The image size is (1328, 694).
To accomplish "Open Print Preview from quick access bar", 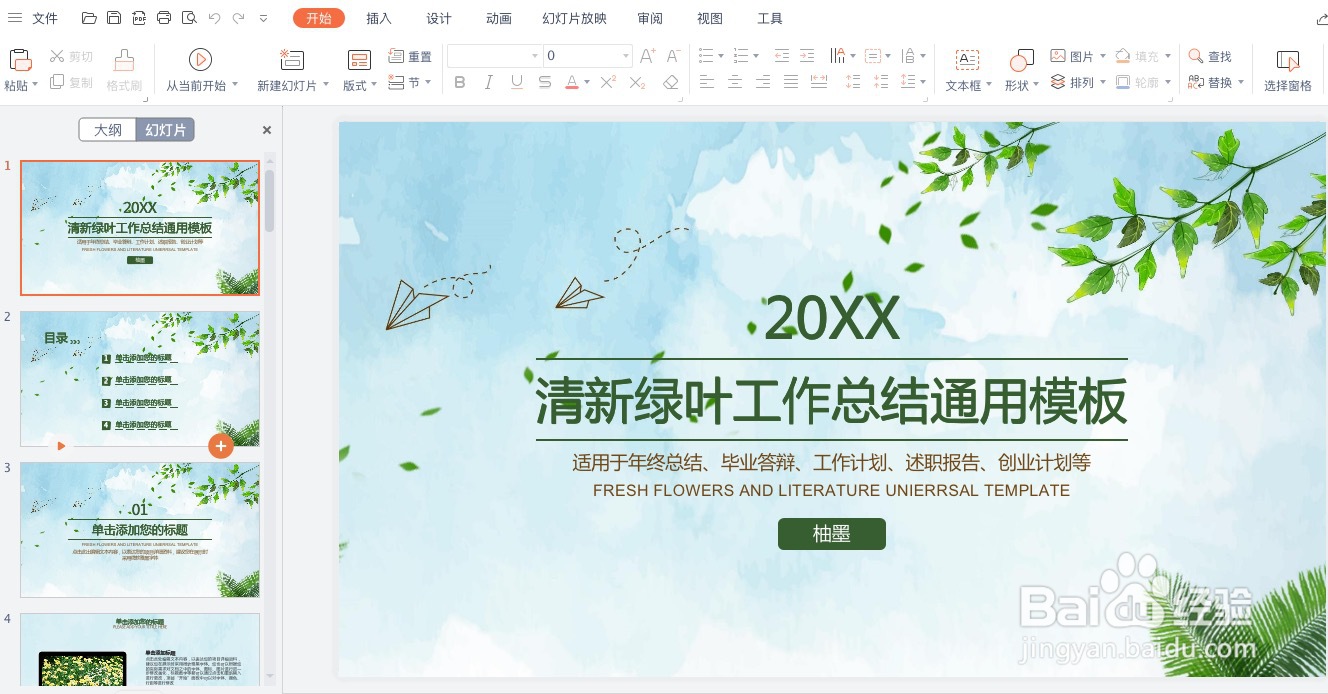I will tap(188, 18).
